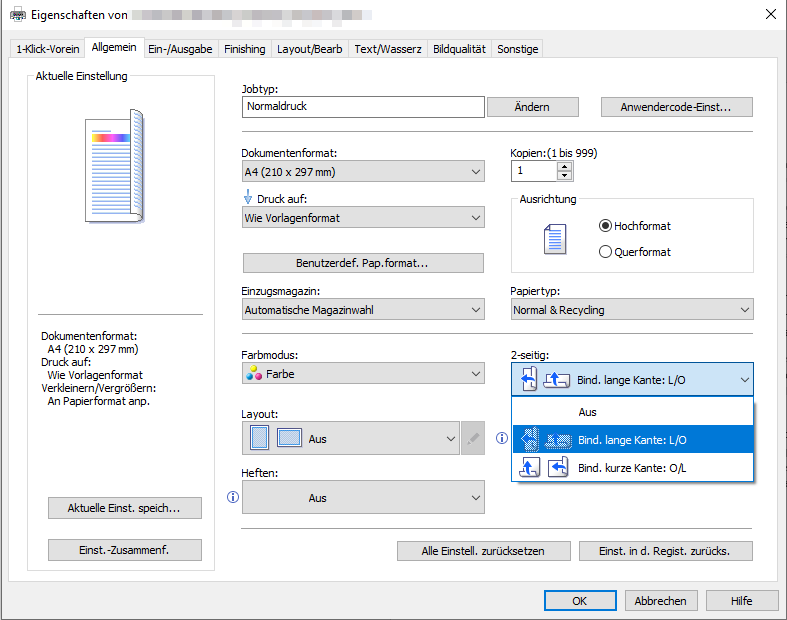
Task: Select the Hochformat radio button
Action: click(x=605, y=226)
